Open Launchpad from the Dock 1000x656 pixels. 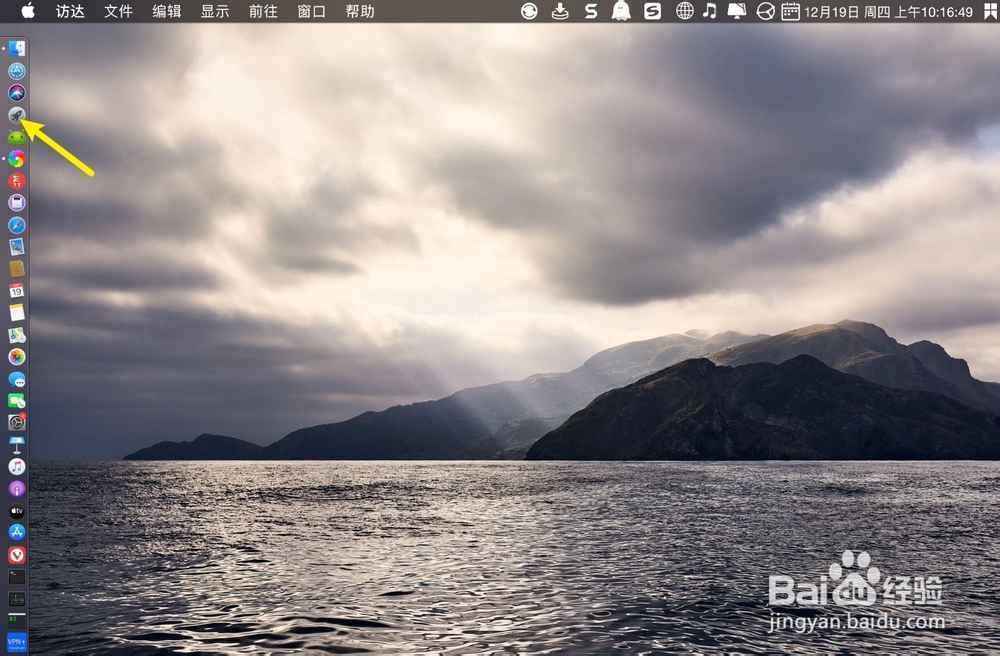tap(16, 113)
